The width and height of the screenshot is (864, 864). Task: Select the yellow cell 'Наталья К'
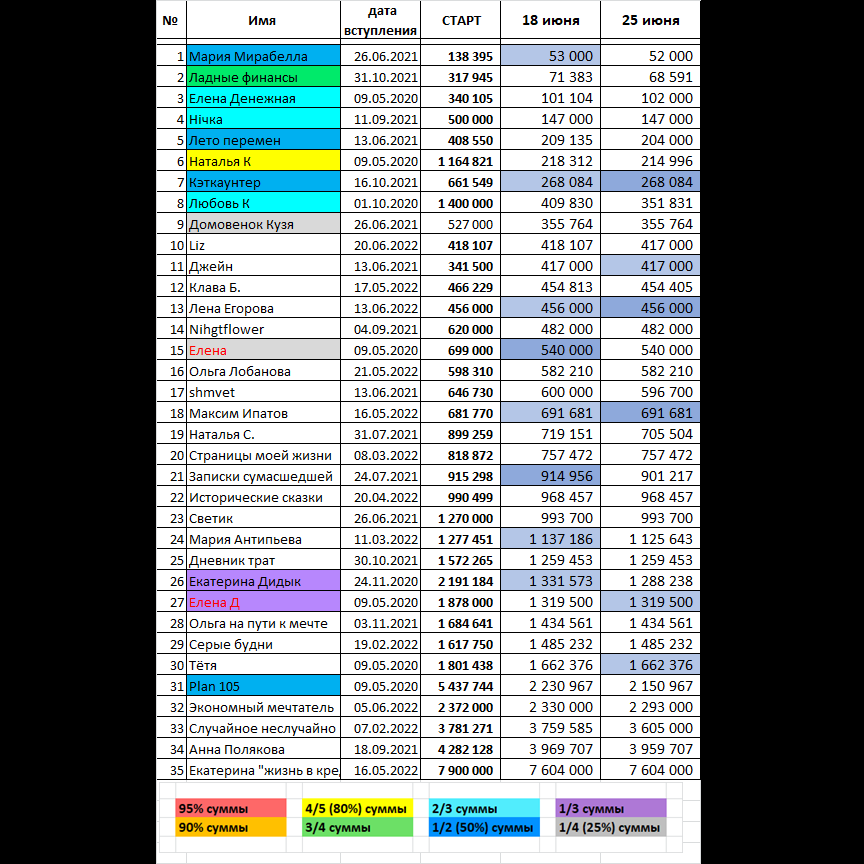coord(263,161)
